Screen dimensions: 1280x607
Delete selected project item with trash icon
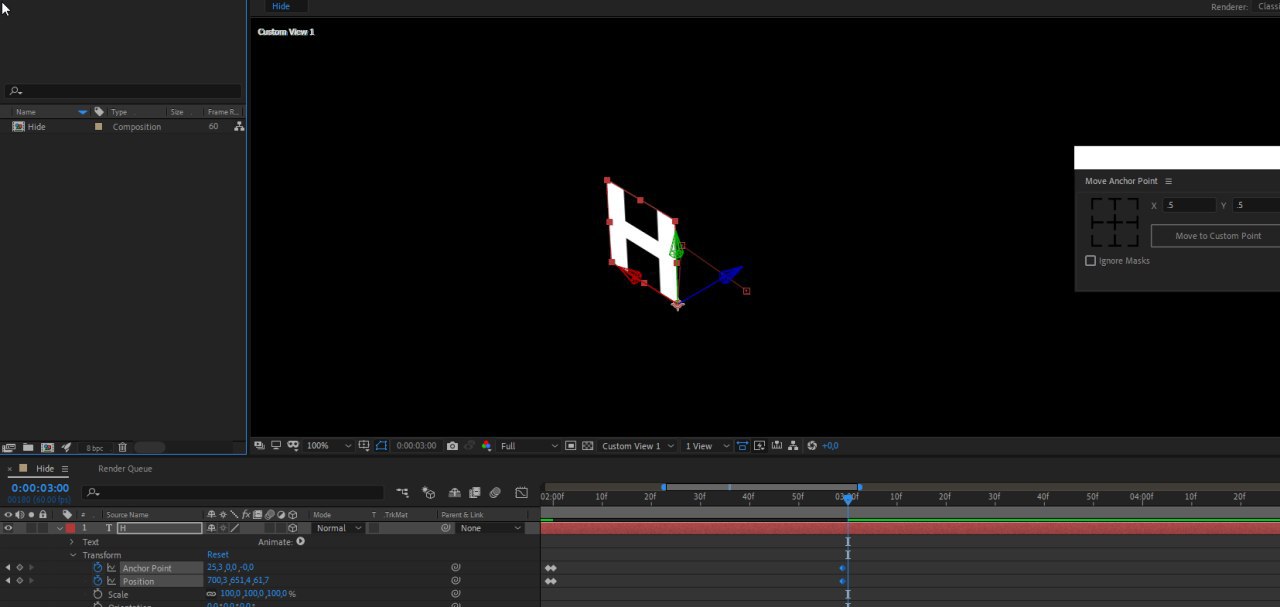click(122, 447)
